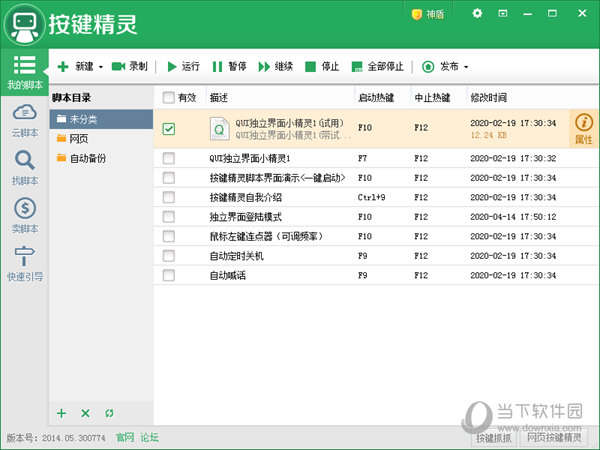Open the 云脚本 cloud section
Screen dimensions: 600x450
click(25, 120)
